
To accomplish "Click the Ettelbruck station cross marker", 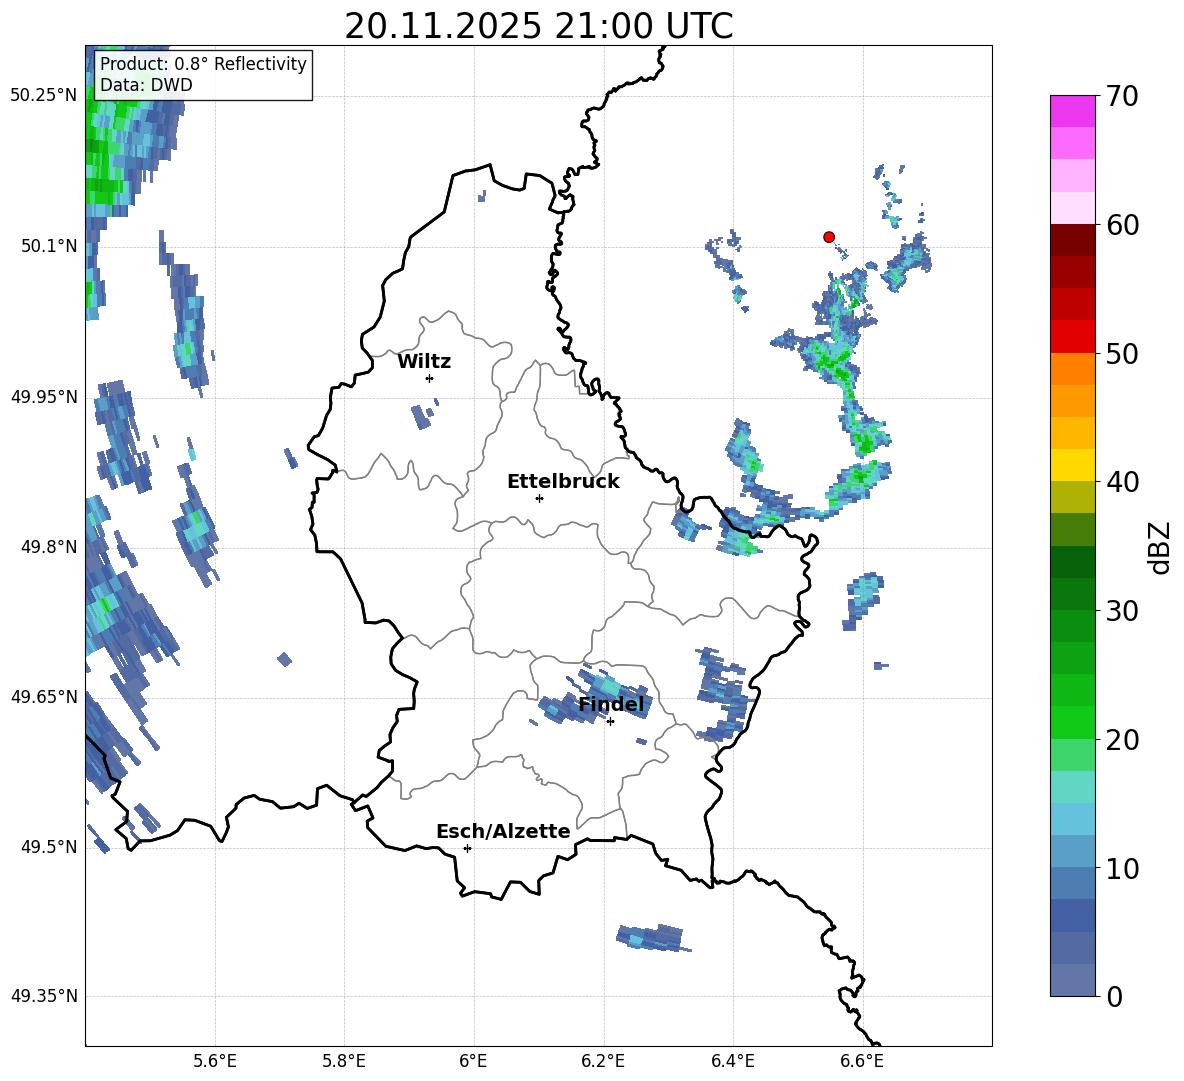I will click(x=539, y=498).
